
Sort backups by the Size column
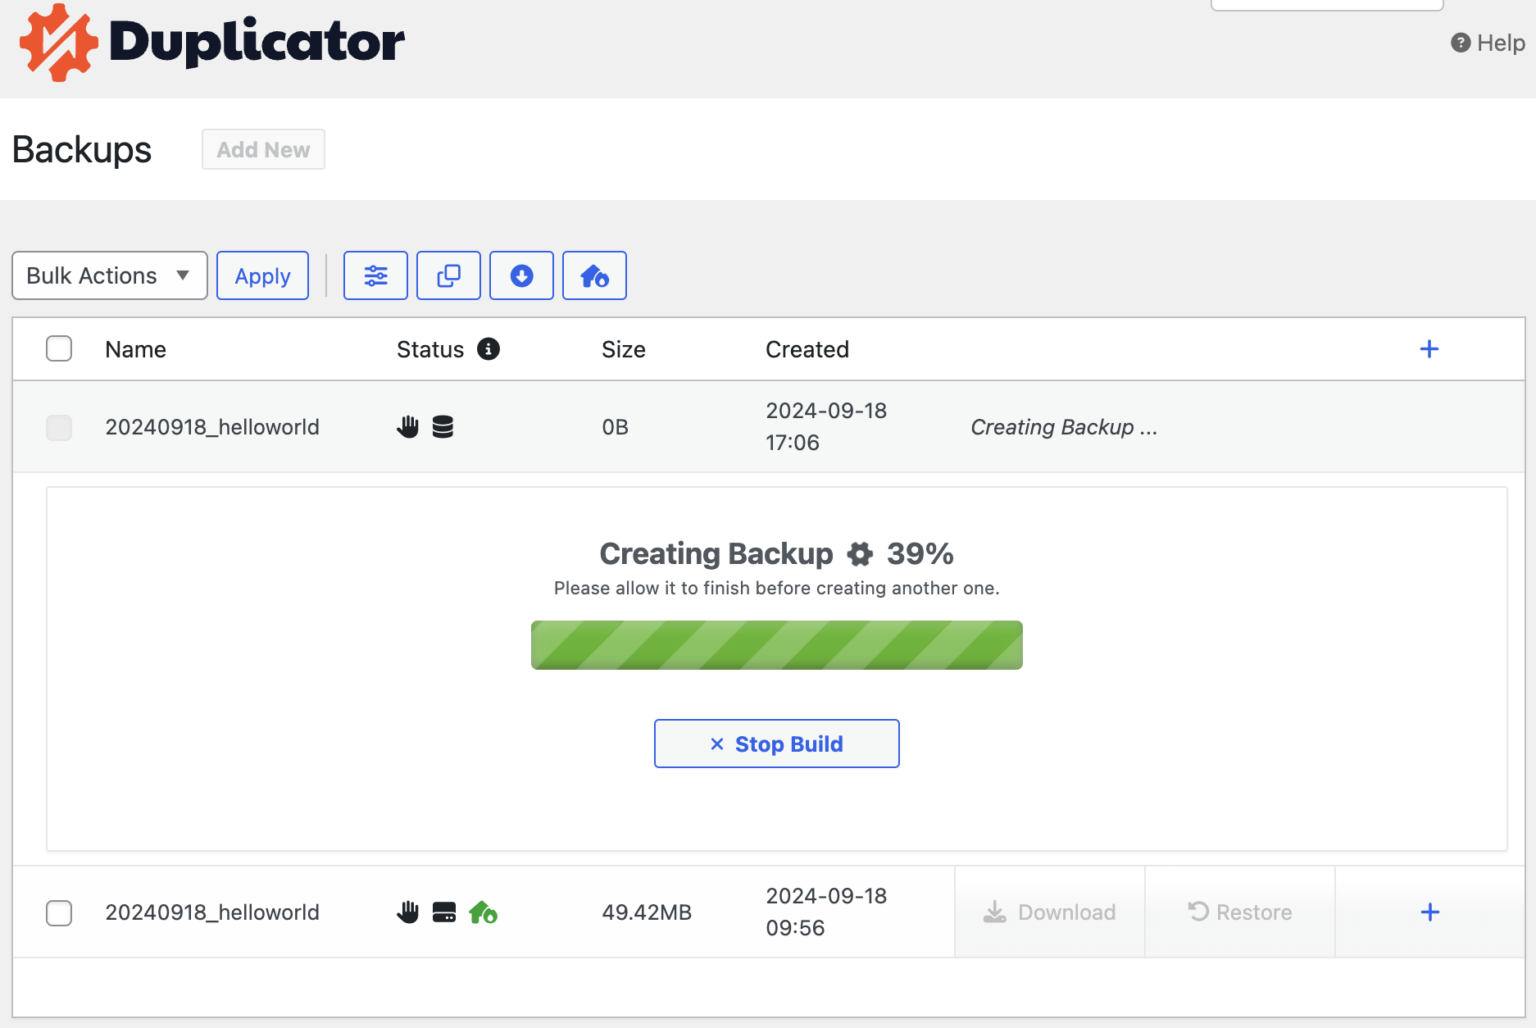(x=623, y=349)
